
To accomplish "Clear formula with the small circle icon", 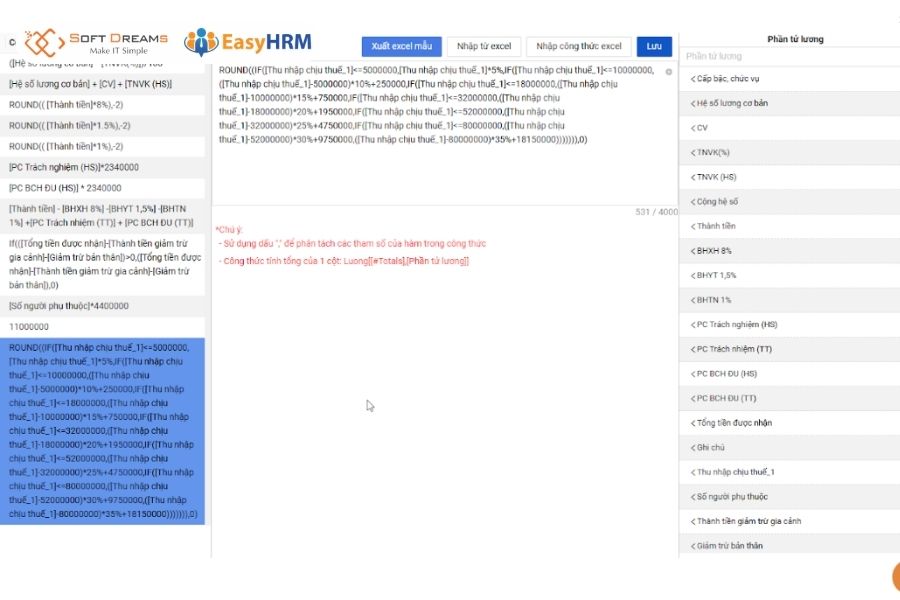I will click(669, 72).
